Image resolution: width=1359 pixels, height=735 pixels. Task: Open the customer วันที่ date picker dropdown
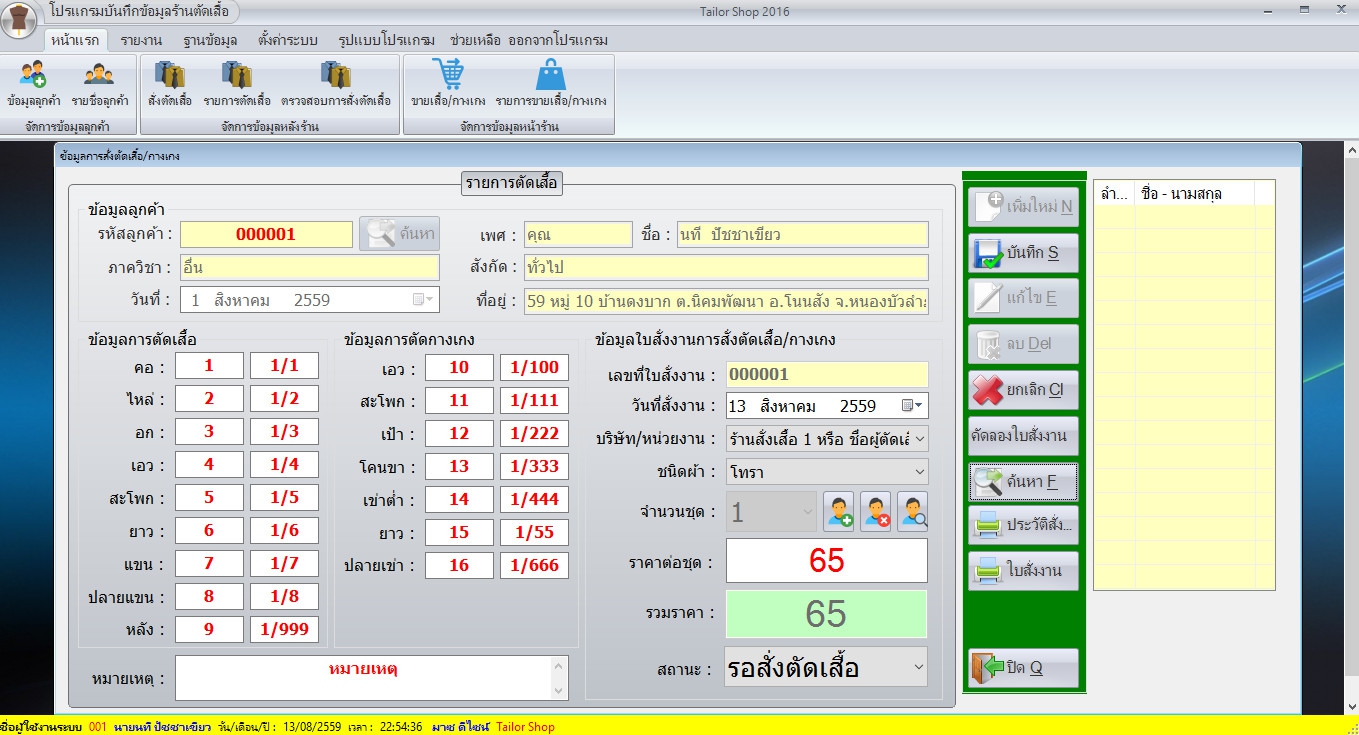[424, 299]
